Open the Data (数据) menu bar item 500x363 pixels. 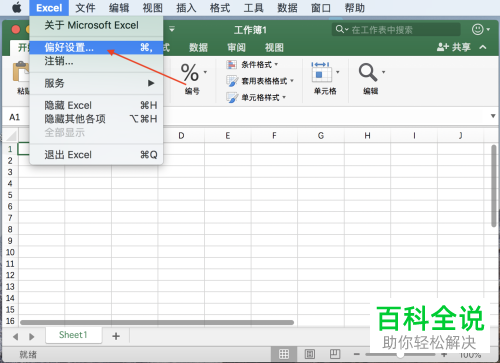click(x=287, y=8)
